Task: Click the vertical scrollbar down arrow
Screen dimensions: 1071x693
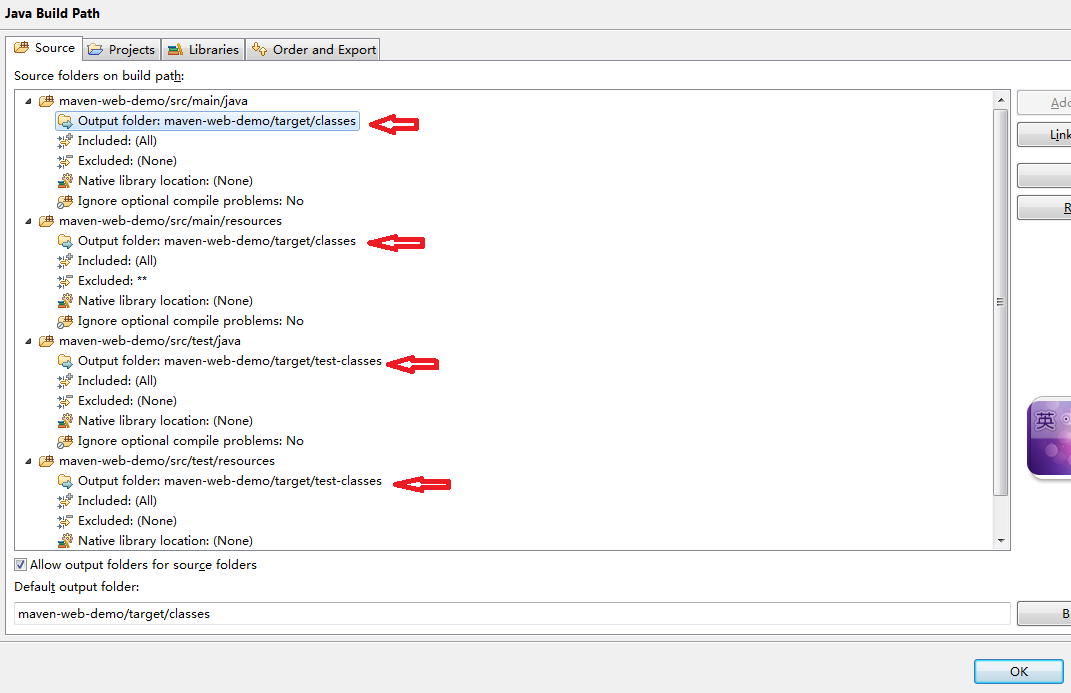Action: click(1001, 541)
